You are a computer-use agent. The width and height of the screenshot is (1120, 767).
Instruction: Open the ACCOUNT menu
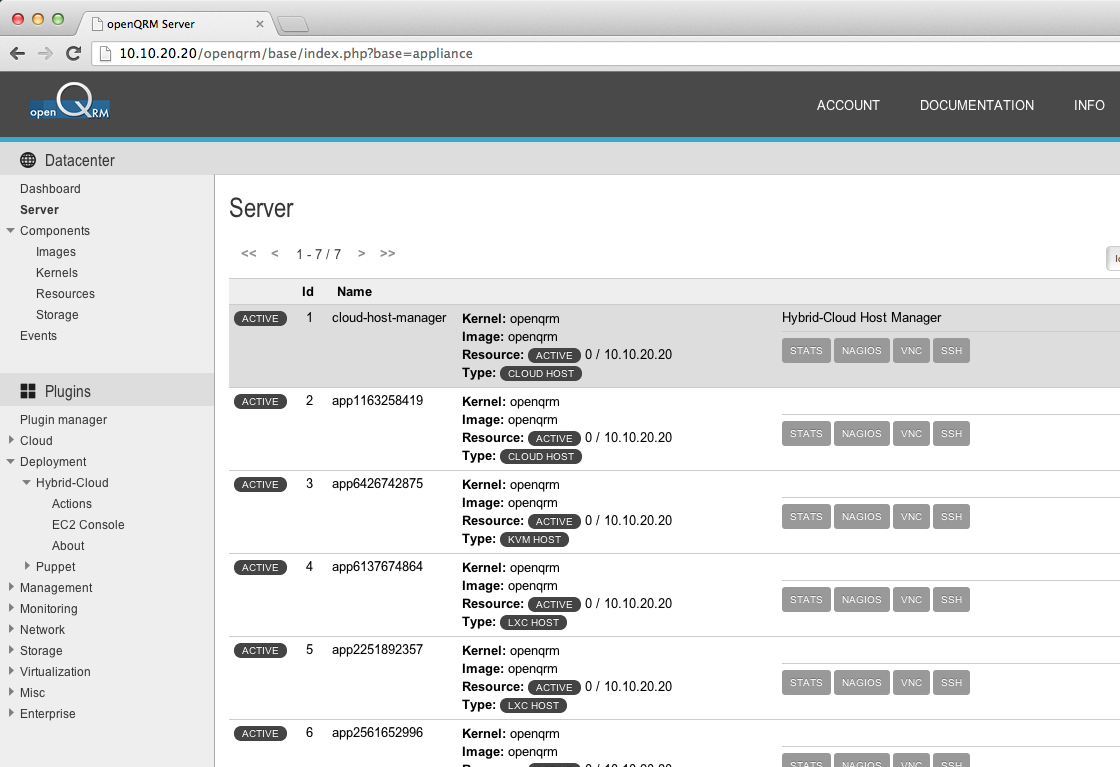point(848,105)
